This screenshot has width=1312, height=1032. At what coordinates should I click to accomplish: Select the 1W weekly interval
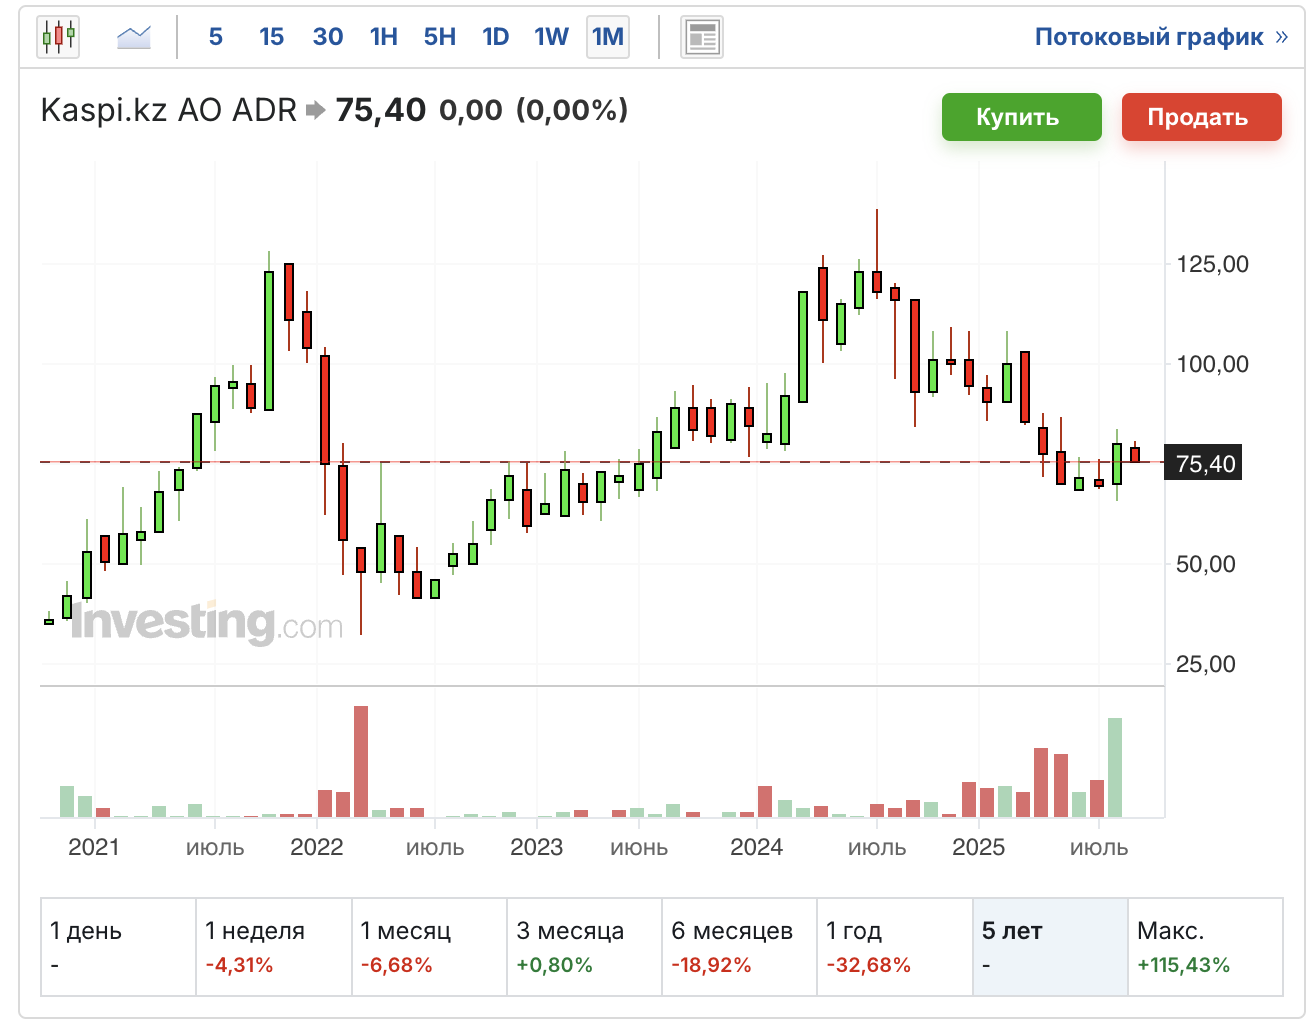551,37
